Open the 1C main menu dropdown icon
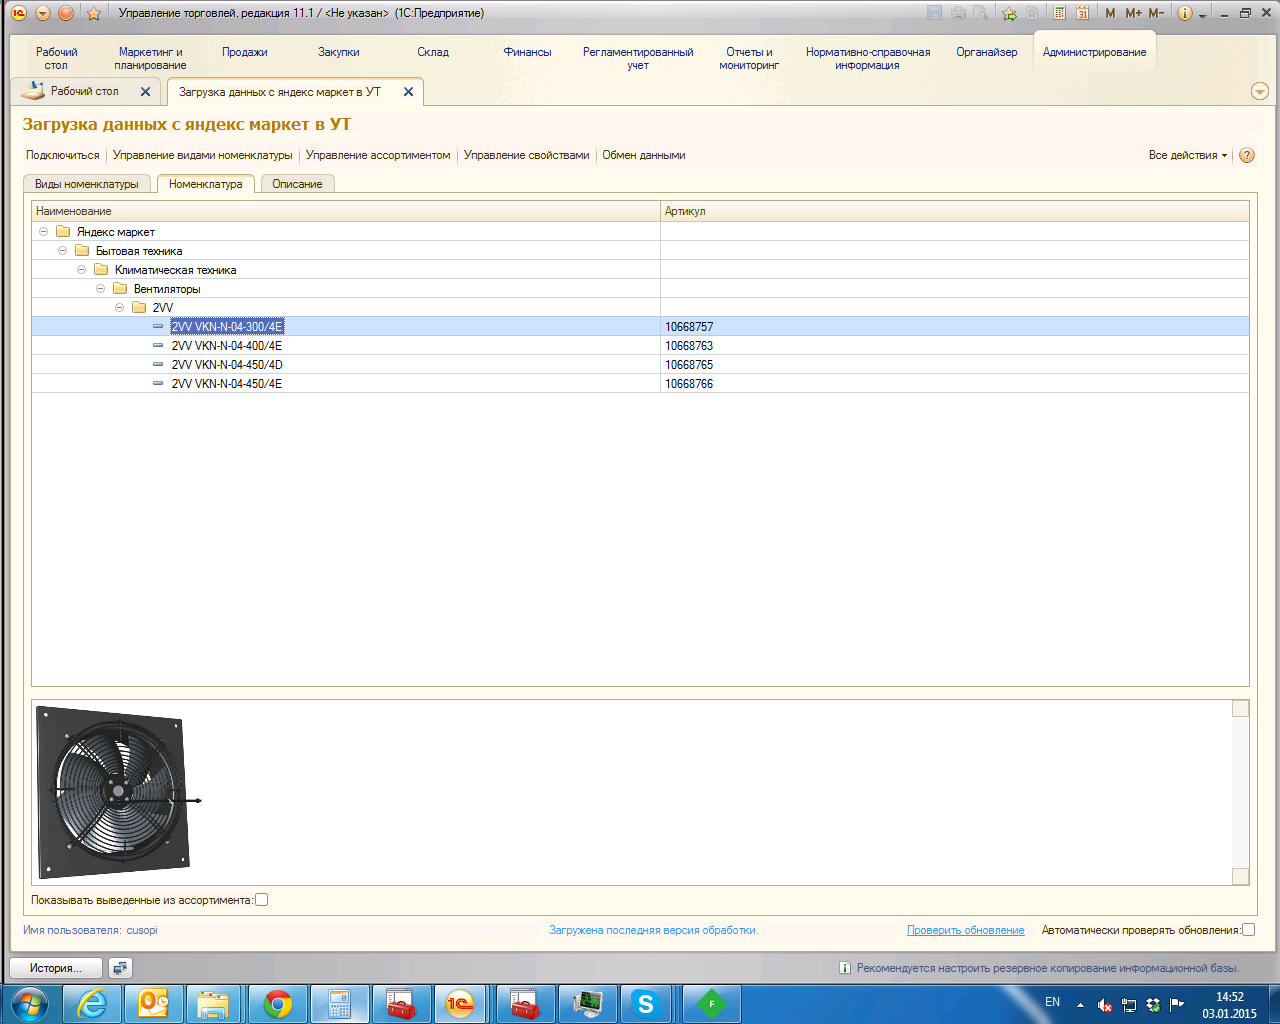The image size is (1280, 1024). (43, 13)
